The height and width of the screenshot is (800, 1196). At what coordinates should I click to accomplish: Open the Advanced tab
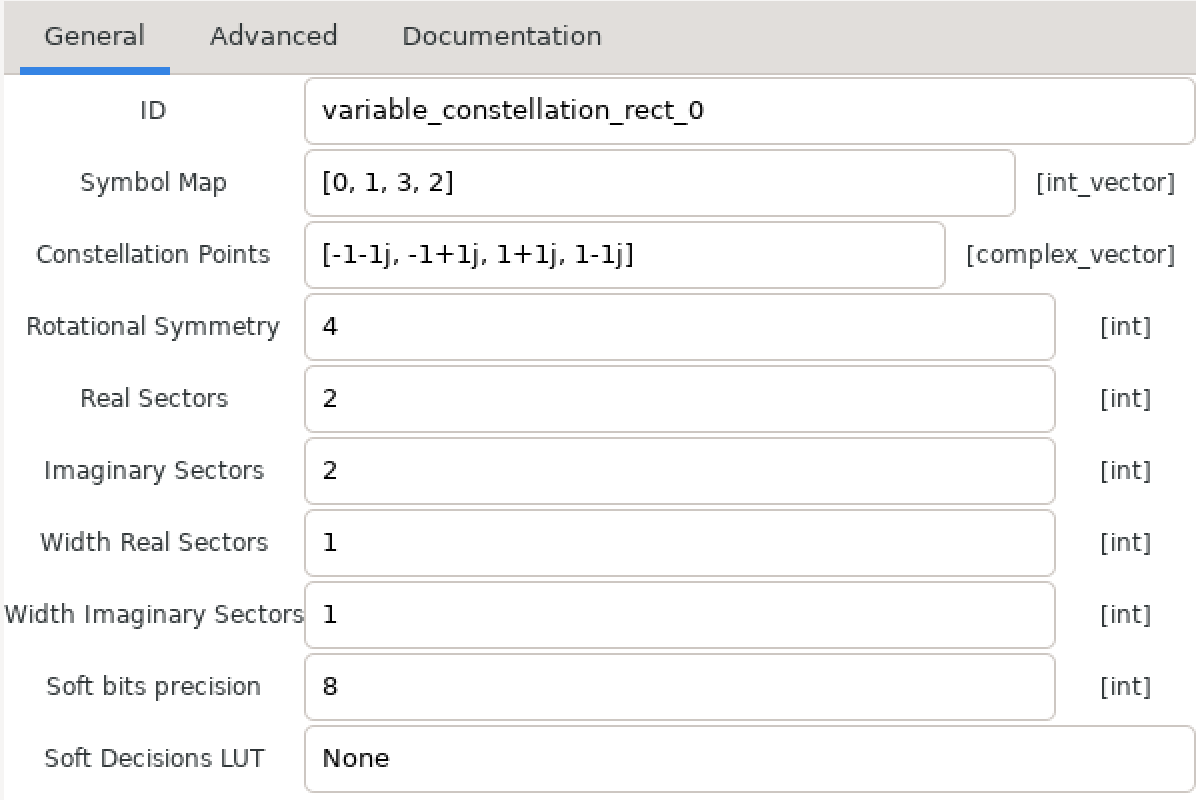274,37
